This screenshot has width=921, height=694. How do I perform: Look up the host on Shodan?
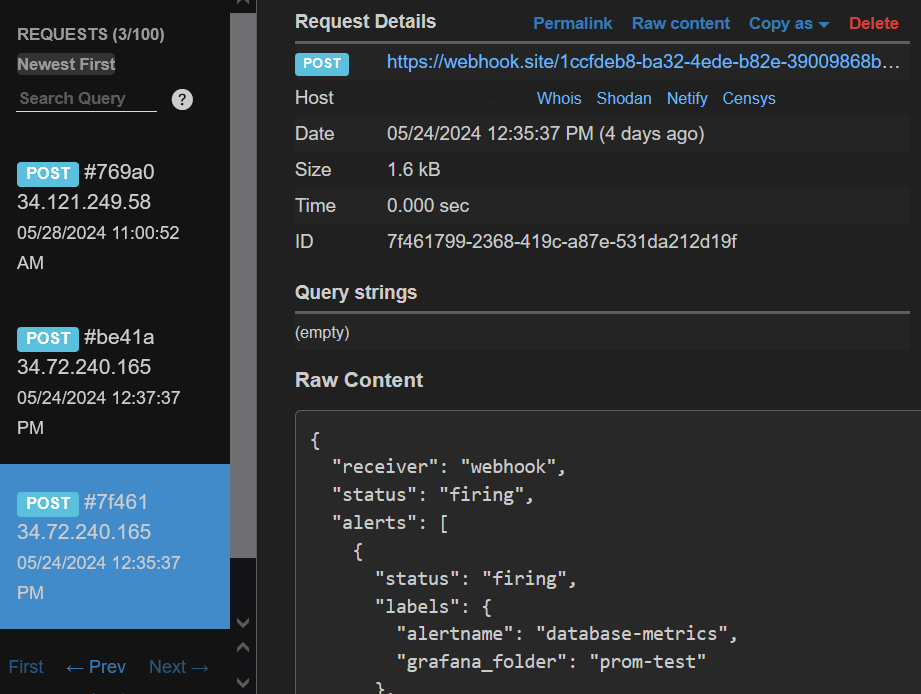coord(624,98)
